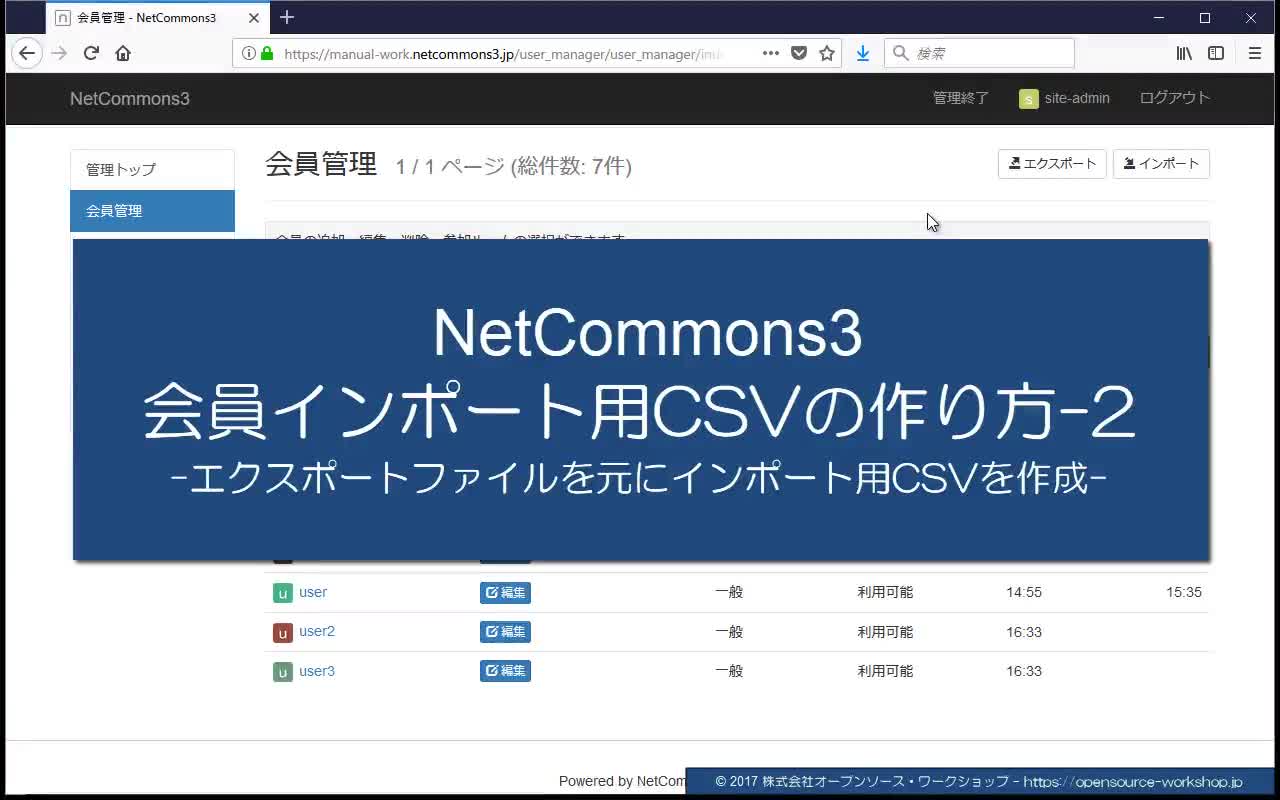Click the NetCommons3 brand link
Screen dimensions: 1280x800
click(x=130, y=98)
